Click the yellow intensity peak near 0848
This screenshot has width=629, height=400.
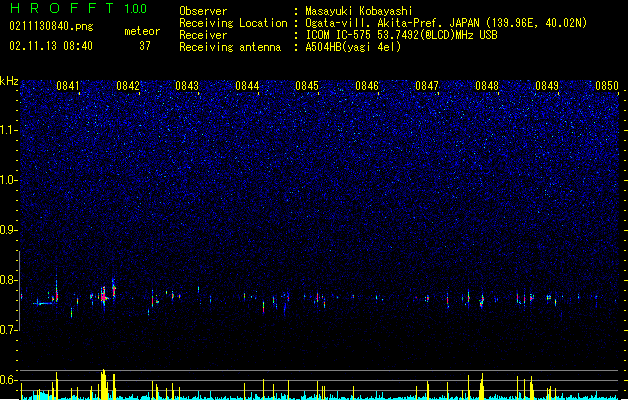click(482, 386)
